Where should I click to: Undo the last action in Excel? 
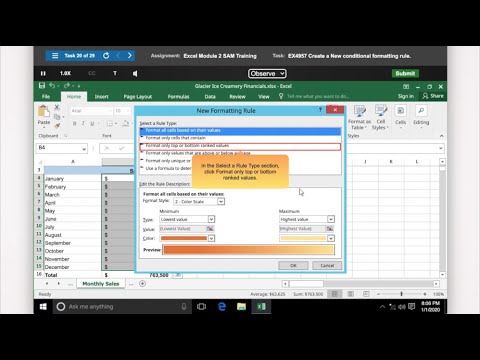click(52, 86)
